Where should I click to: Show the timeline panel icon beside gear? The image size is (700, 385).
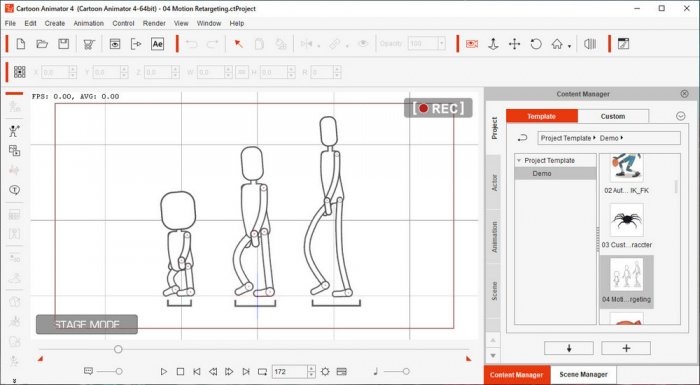pos(342,372)
